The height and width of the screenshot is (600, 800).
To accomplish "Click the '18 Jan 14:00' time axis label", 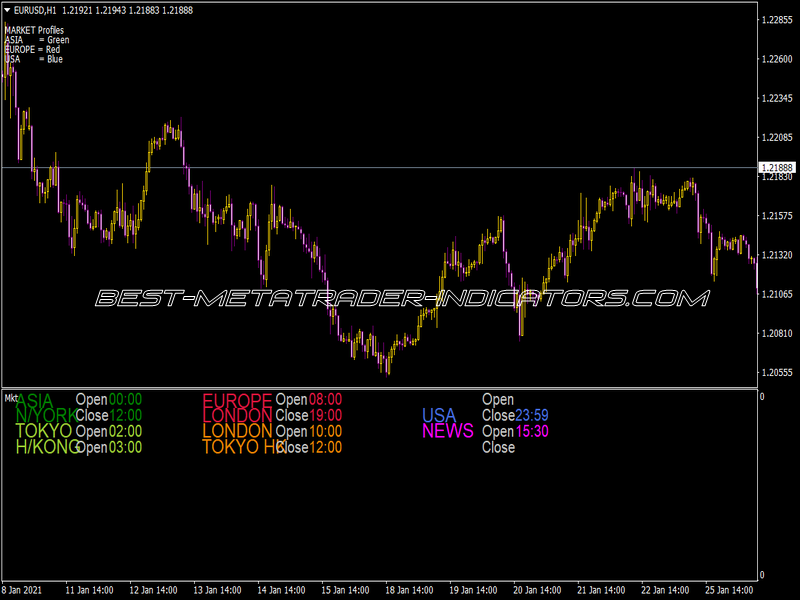I will (409, 590).
